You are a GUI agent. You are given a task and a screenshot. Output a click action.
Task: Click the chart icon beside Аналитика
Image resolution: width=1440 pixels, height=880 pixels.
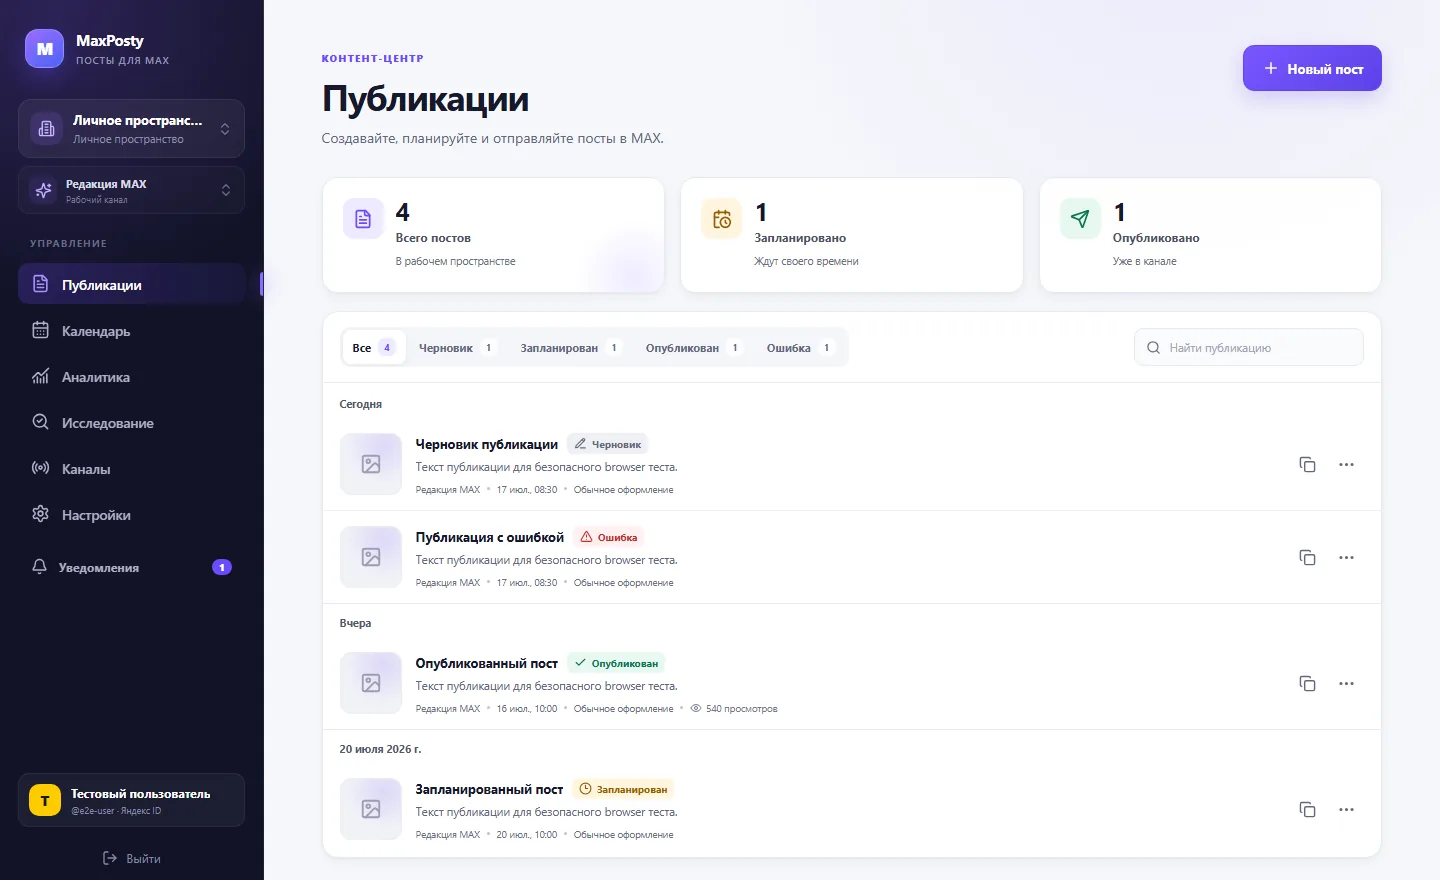pyautogui.click(x=40, y=376)
